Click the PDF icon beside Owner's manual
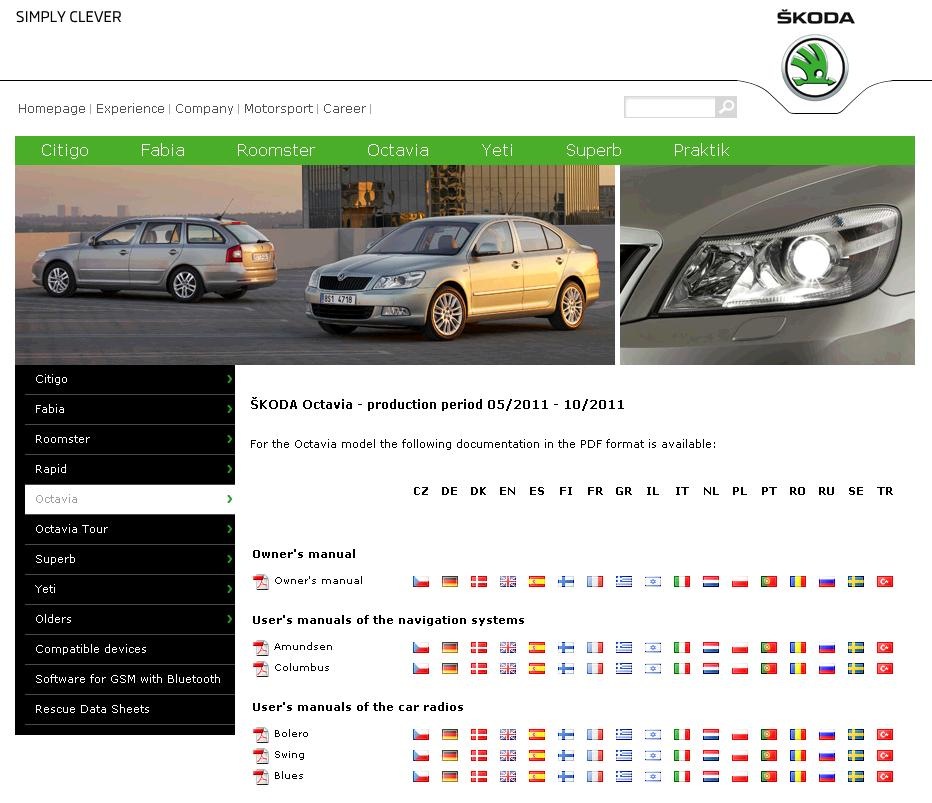Viewport: 932px width, 803px height. click(261, 582)
